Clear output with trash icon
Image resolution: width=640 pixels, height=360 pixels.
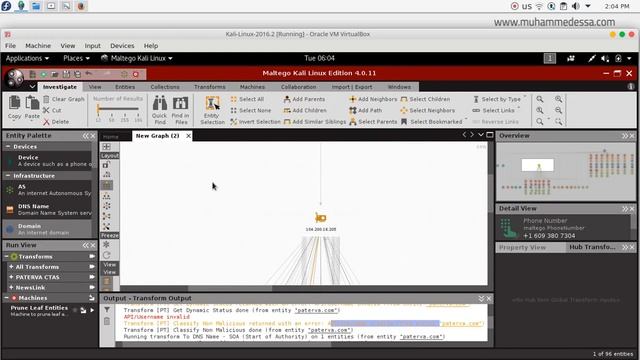(x=107, y=321)
